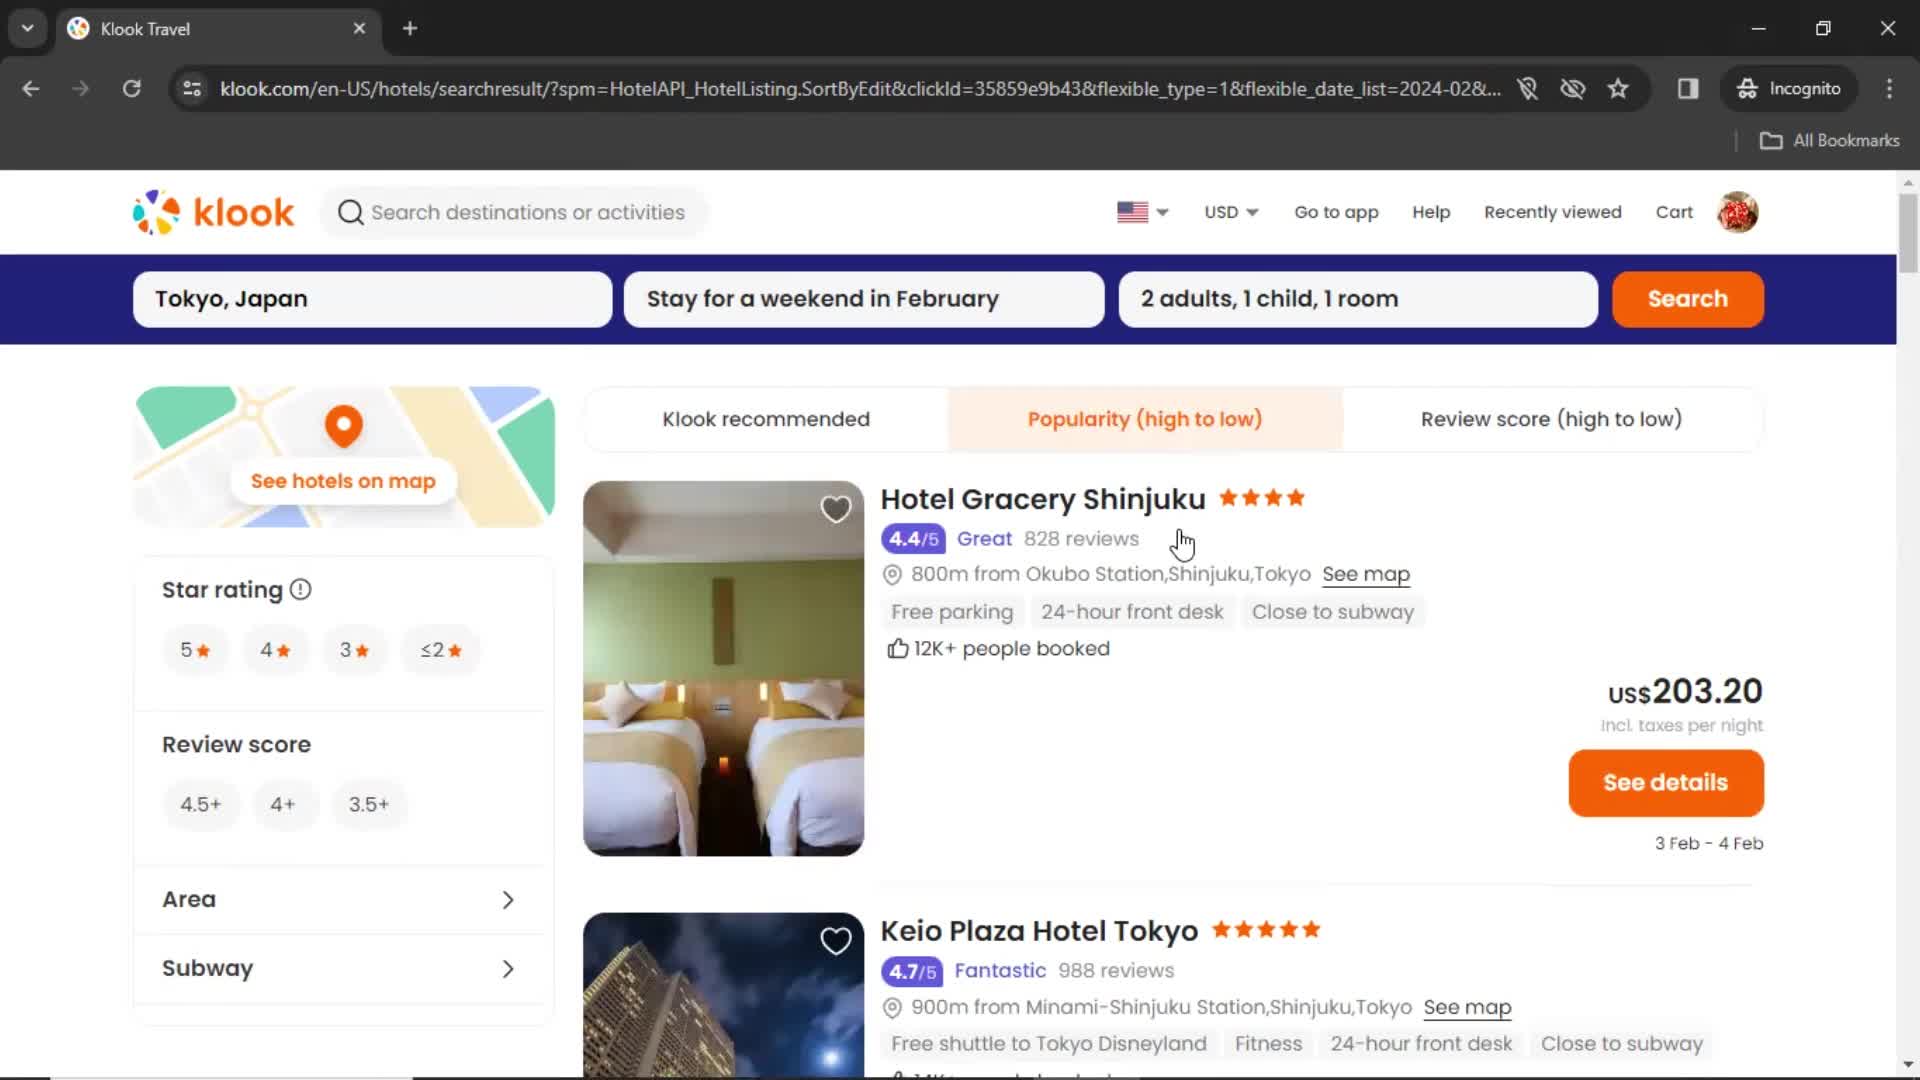
Task: Click the location blocked icon in address bar
Action: (x=1527, y=89)
